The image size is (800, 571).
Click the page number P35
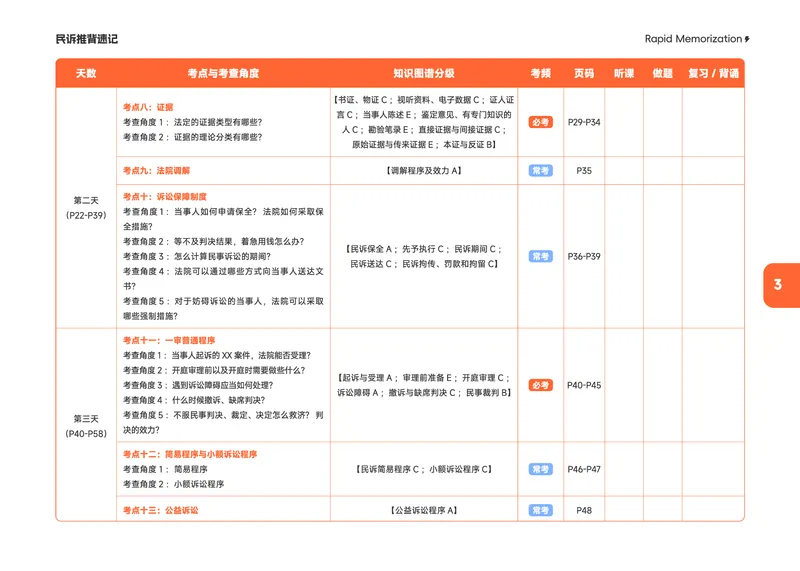584,170
